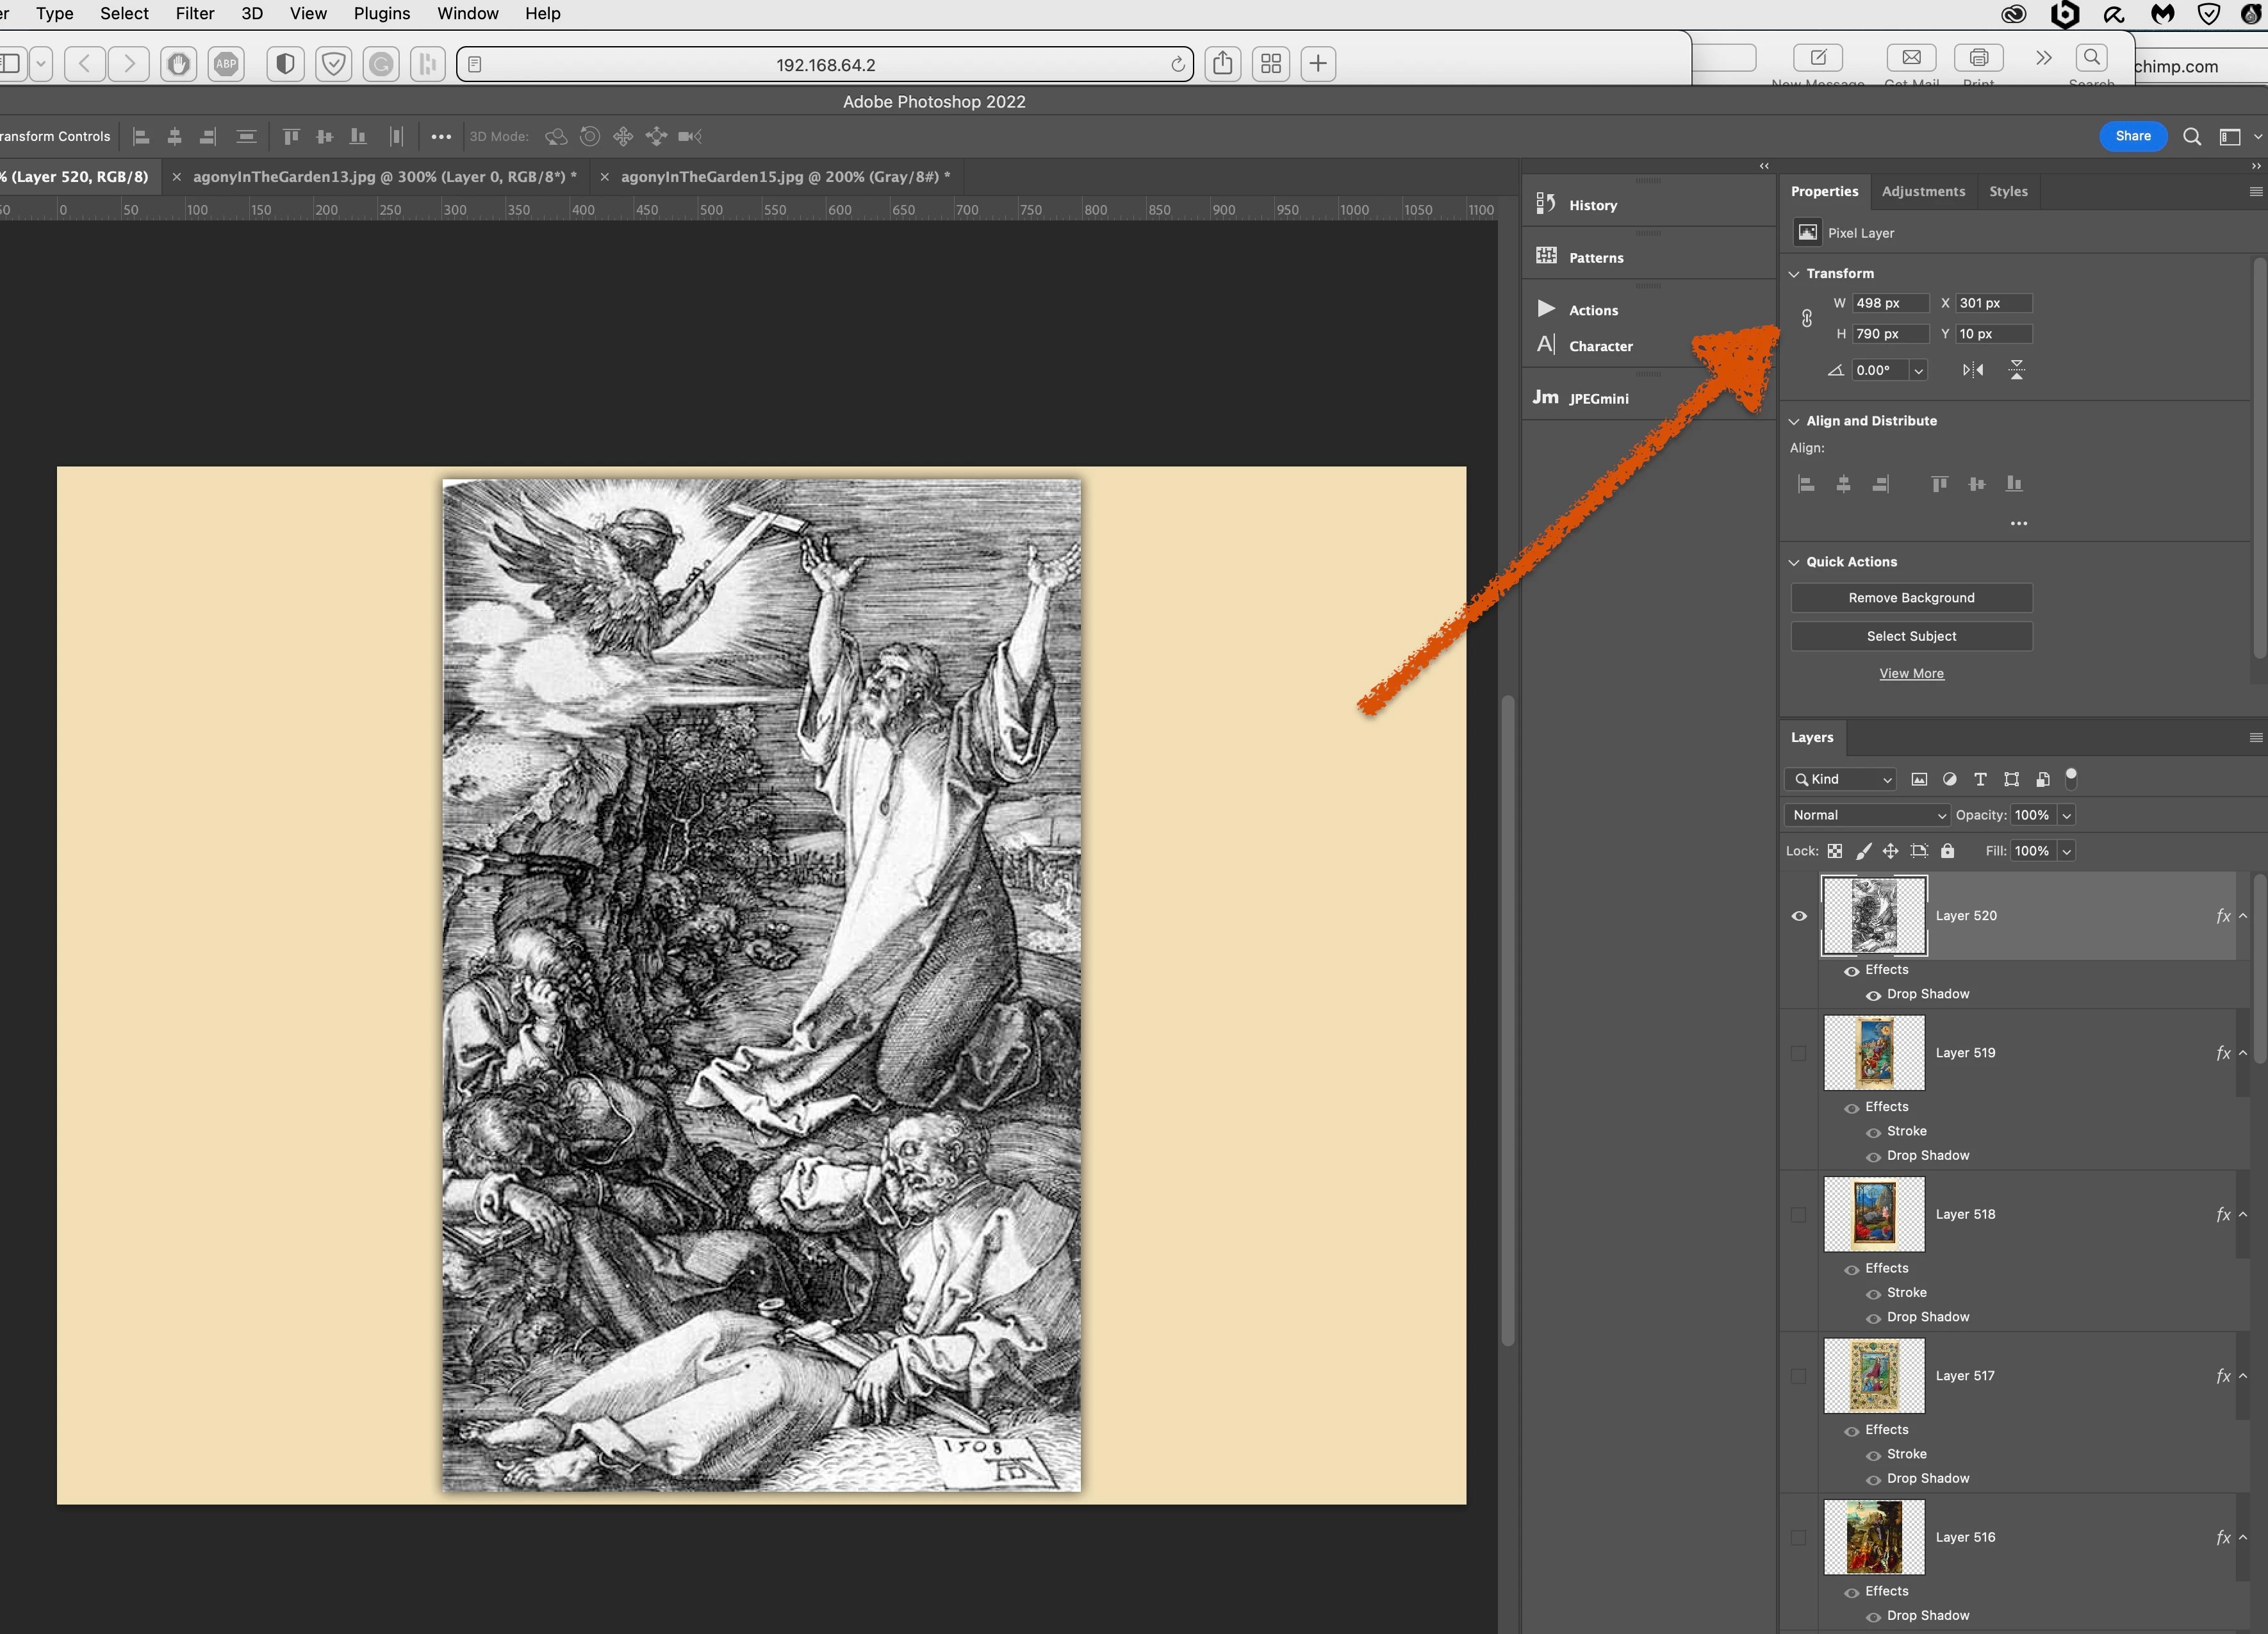Filter layers by type layers icon

(1979, 779)
